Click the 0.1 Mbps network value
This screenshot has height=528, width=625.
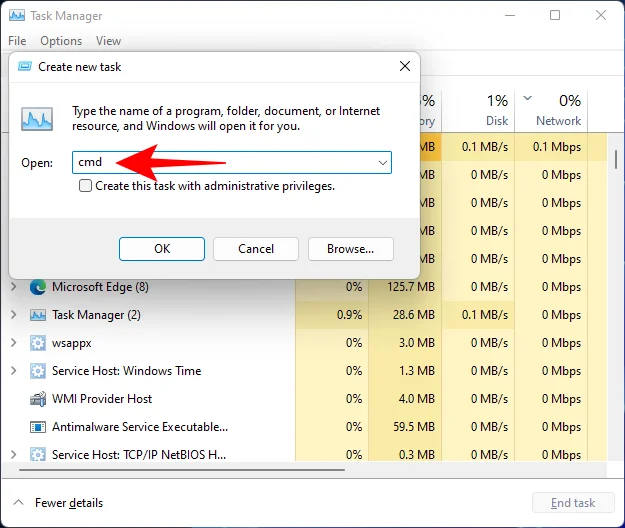(x=557, y=147)
